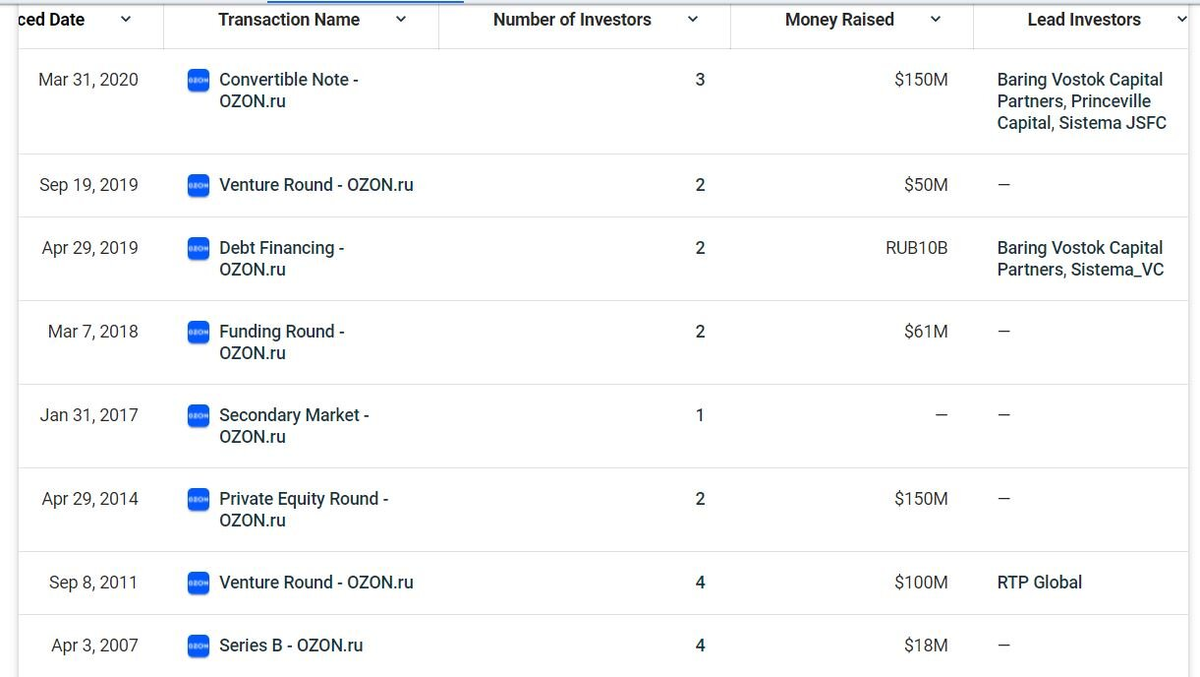The width and height of the screenshot is (1200, 677).
Task: Select the Sep 8, 2011 date cell
Action: (x=94, y=582)
